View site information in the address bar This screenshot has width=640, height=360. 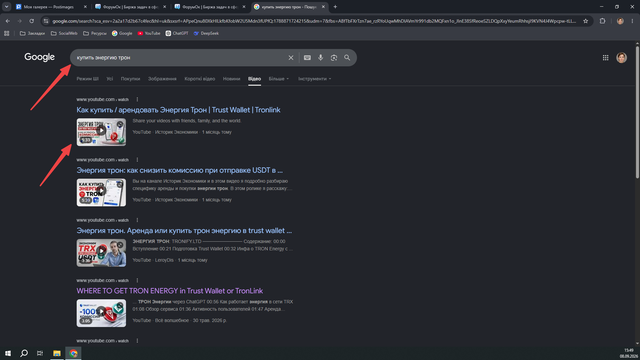46,21
